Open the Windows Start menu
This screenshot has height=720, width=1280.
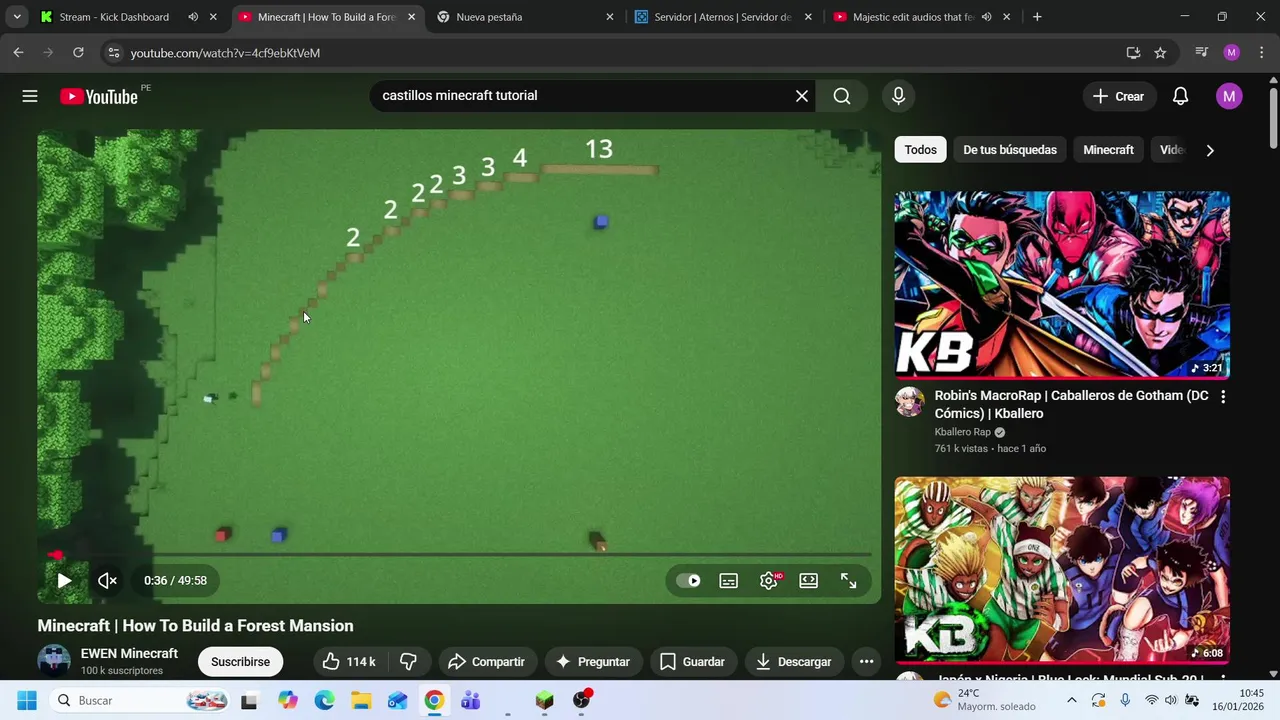[27, 700]
